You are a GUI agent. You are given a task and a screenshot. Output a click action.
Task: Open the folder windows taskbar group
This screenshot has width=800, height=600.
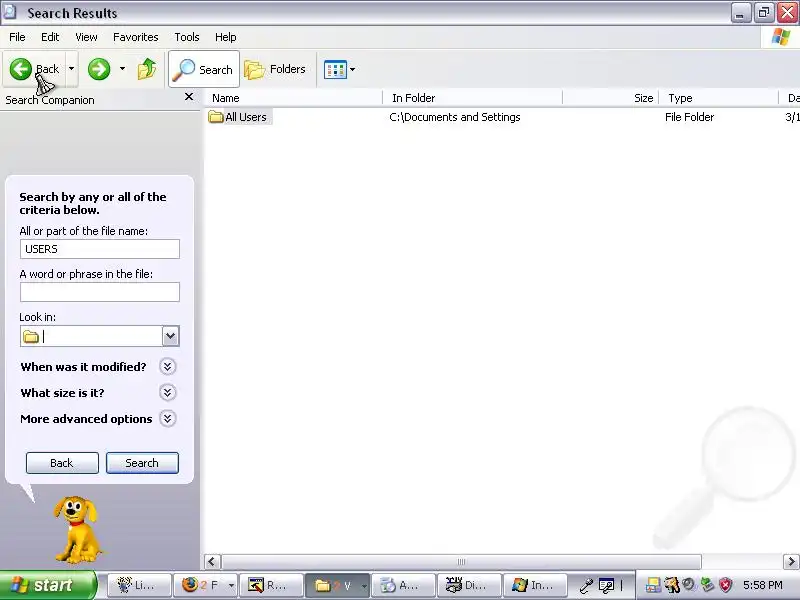338,585
